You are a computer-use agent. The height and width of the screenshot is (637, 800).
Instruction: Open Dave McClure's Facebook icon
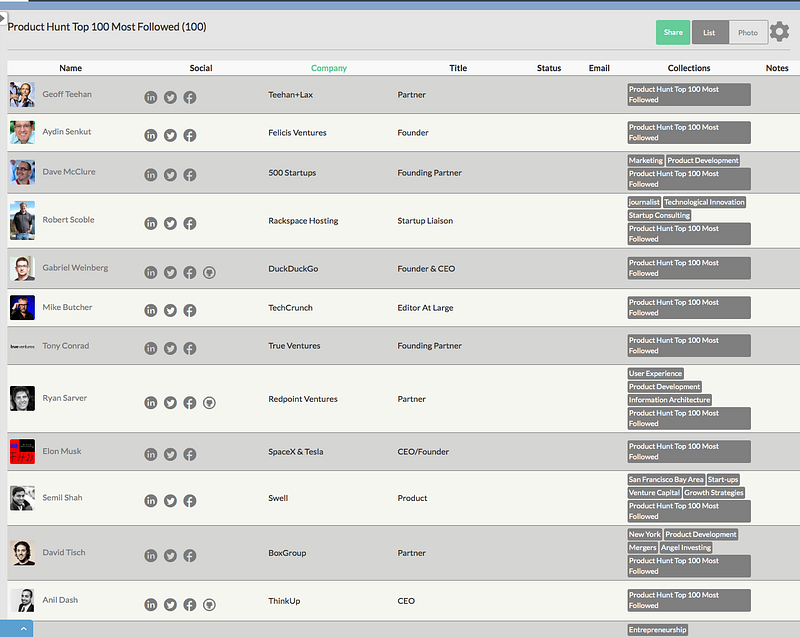pos(190,175)
